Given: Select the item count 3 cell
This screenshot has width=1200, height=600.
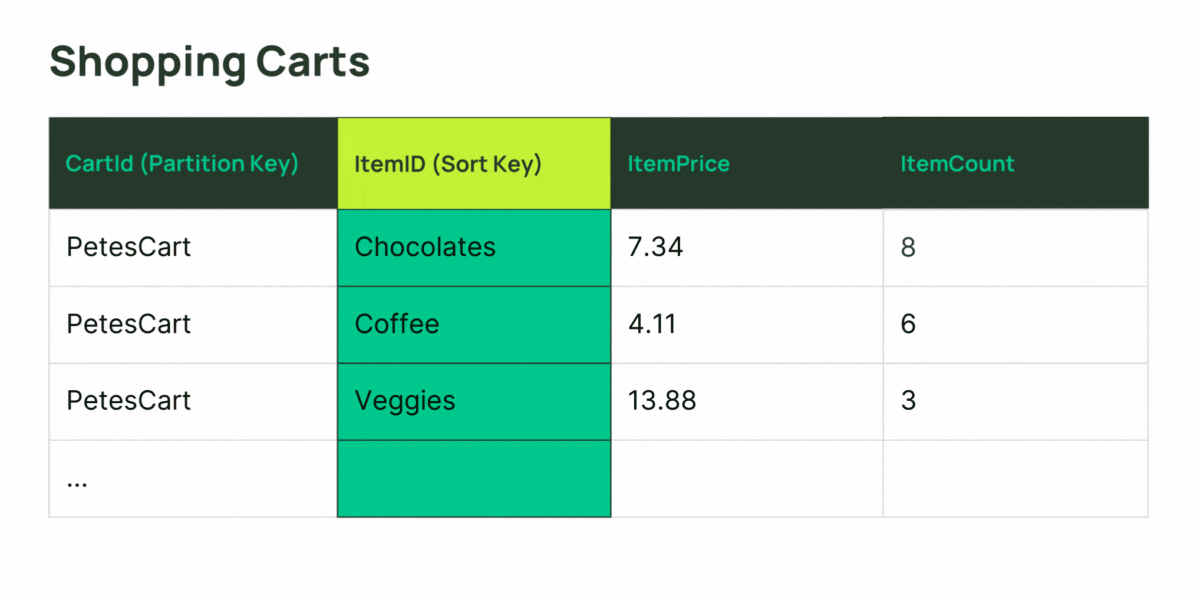Looking at the screenshot, I should (1016, 402).
